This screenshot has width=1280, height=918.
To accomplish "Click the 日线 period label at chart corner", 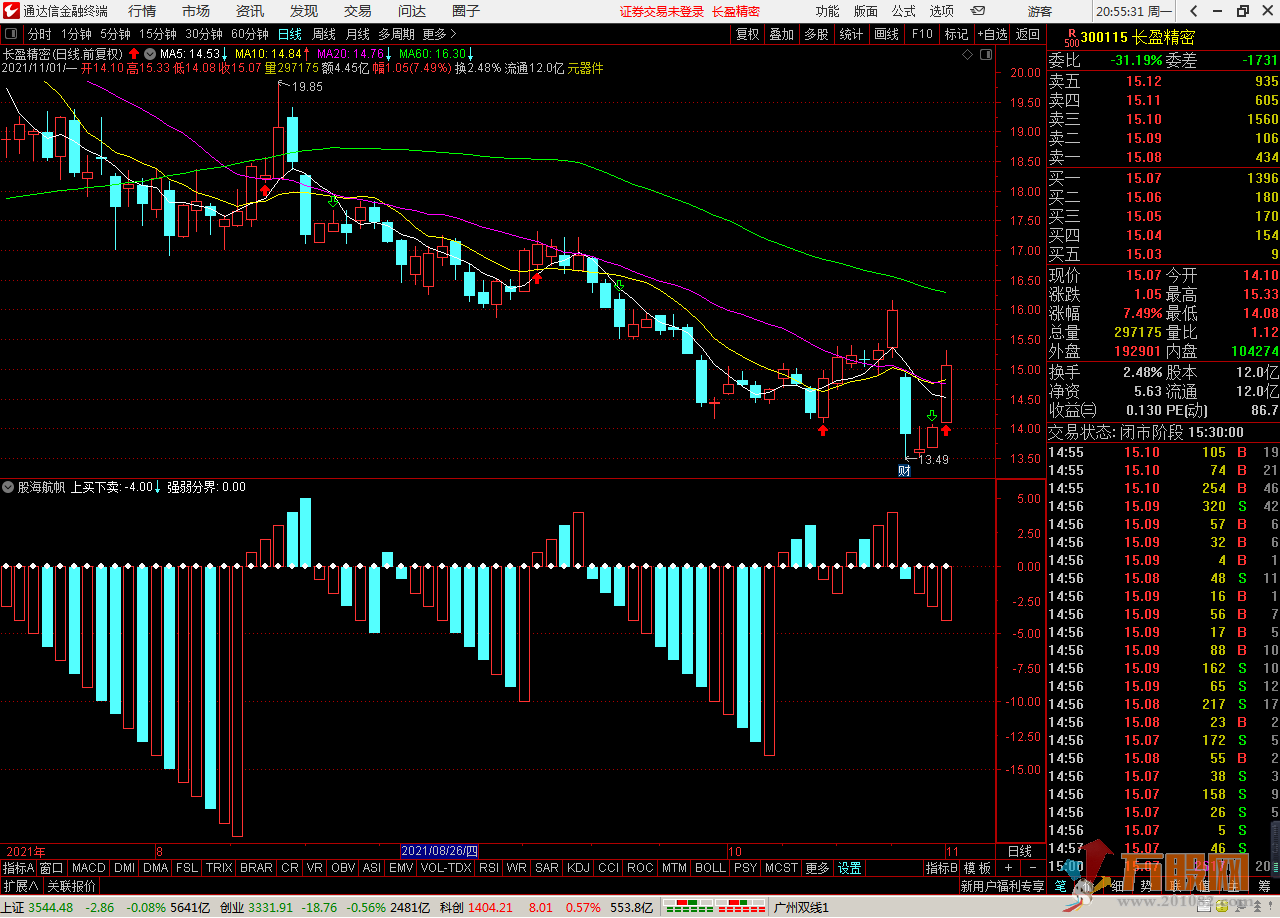I will pos(1020,851).
